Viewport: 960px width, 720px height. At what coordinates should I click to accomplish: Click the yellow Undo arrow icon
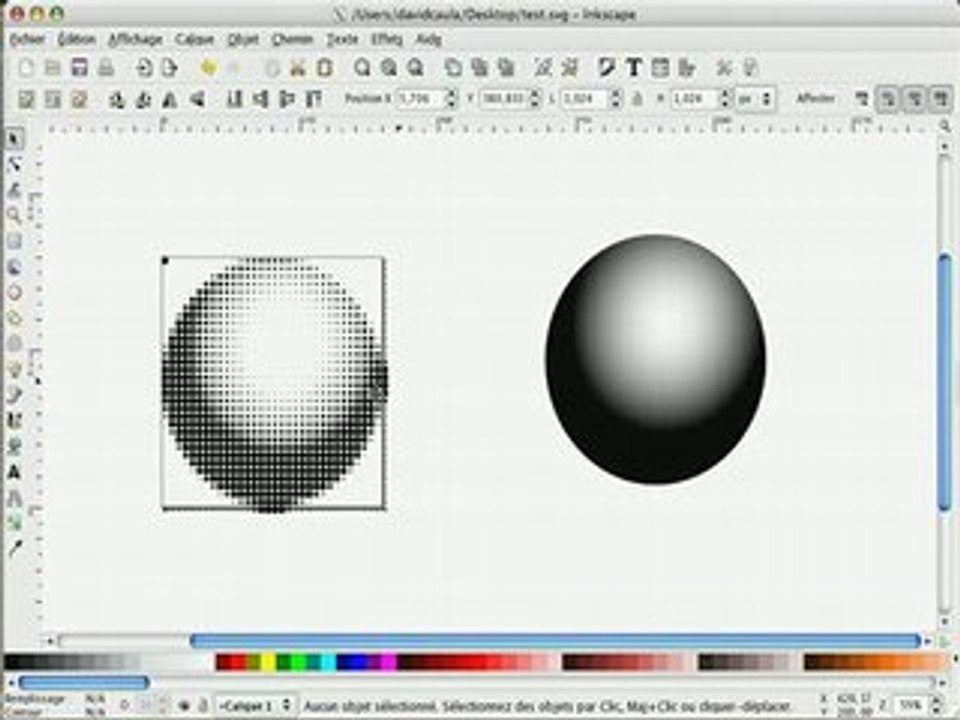[209, 67]
